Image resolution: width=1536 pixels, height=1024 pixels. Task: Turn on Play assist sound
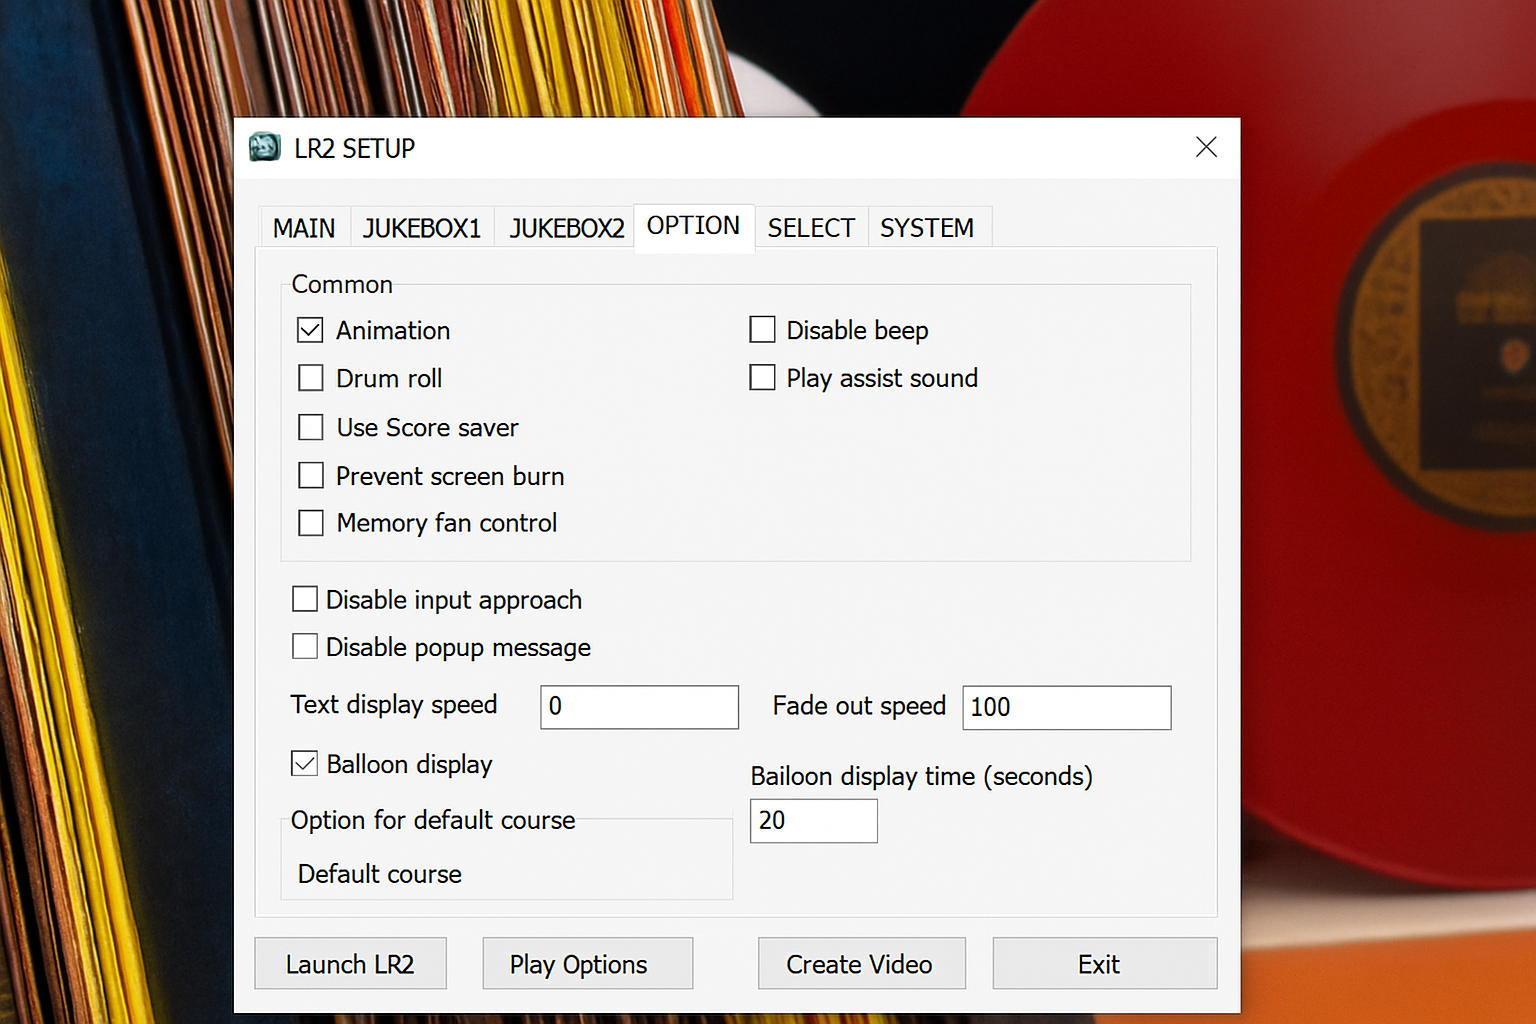(762, 377)
